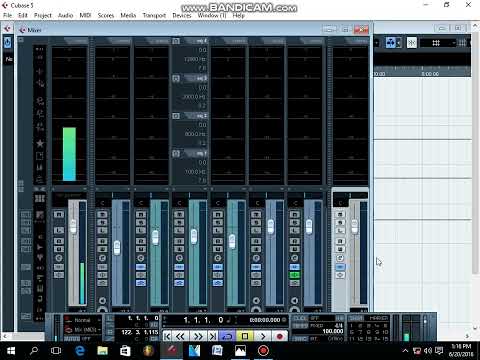Viewport: 480px width, 360px height.
Task: Open the Mix (MIDI) cycle record dropdown
Action: point(83,330)
